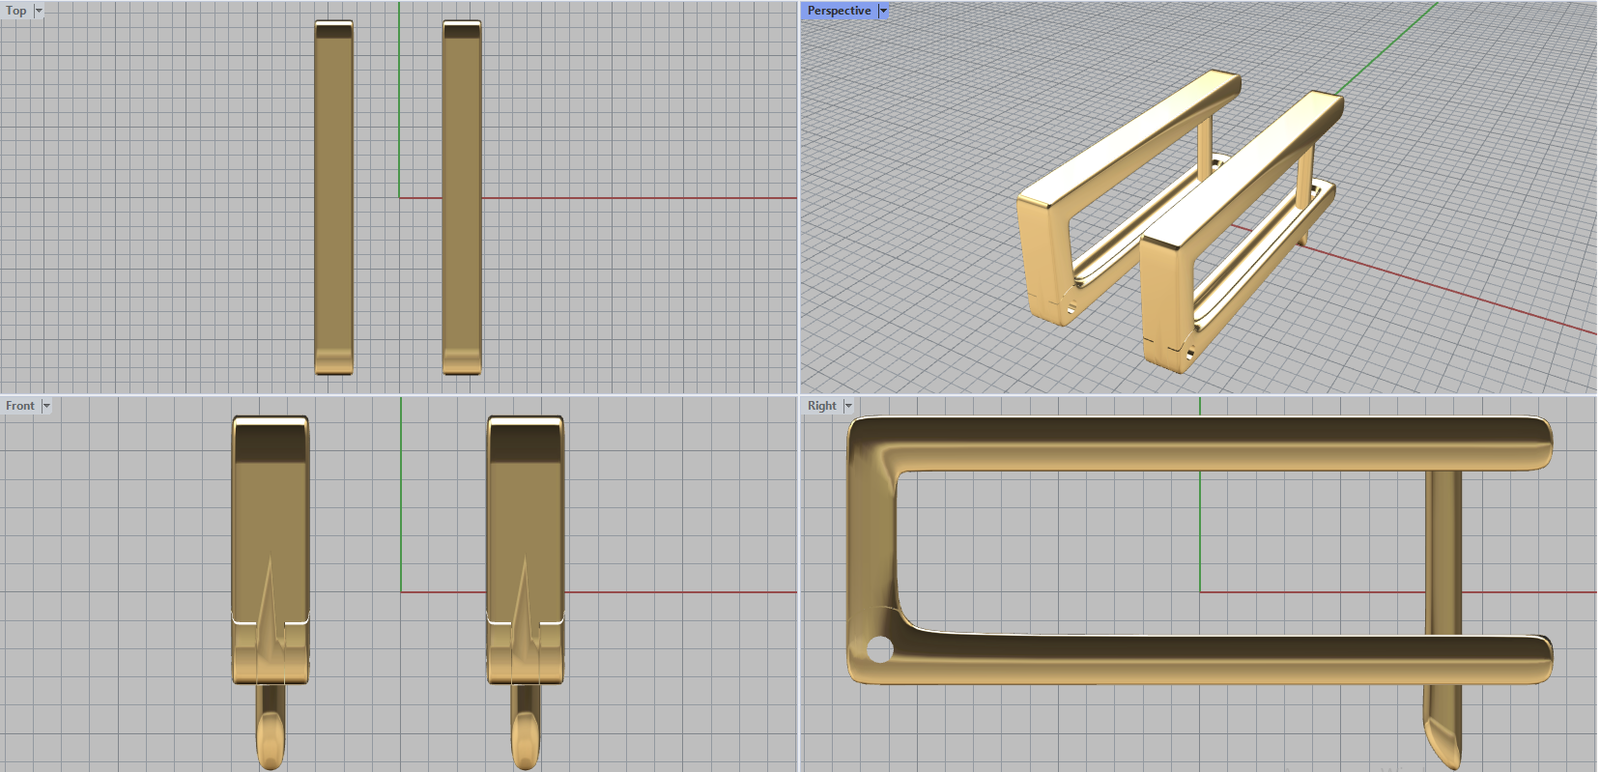The width and height of the screenshot is (1600, 772).
Task: Expand the Perspective viewport dropdown arrow
Action: tap(883, 11)
